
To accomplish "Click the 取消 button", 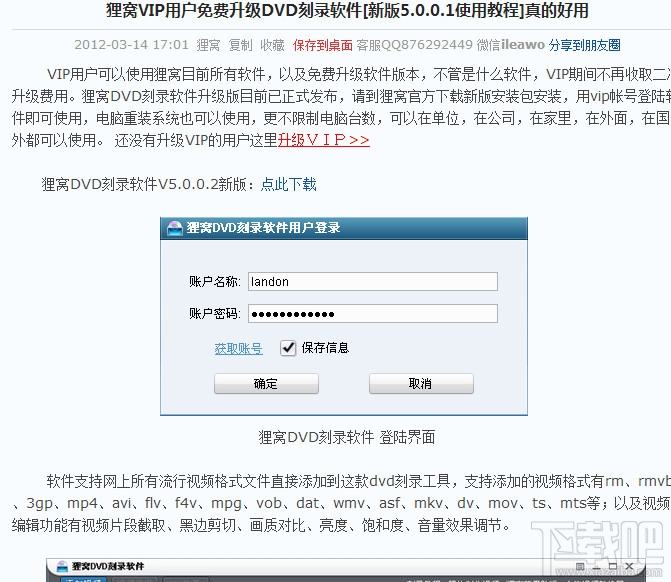I will pos(421,383).
